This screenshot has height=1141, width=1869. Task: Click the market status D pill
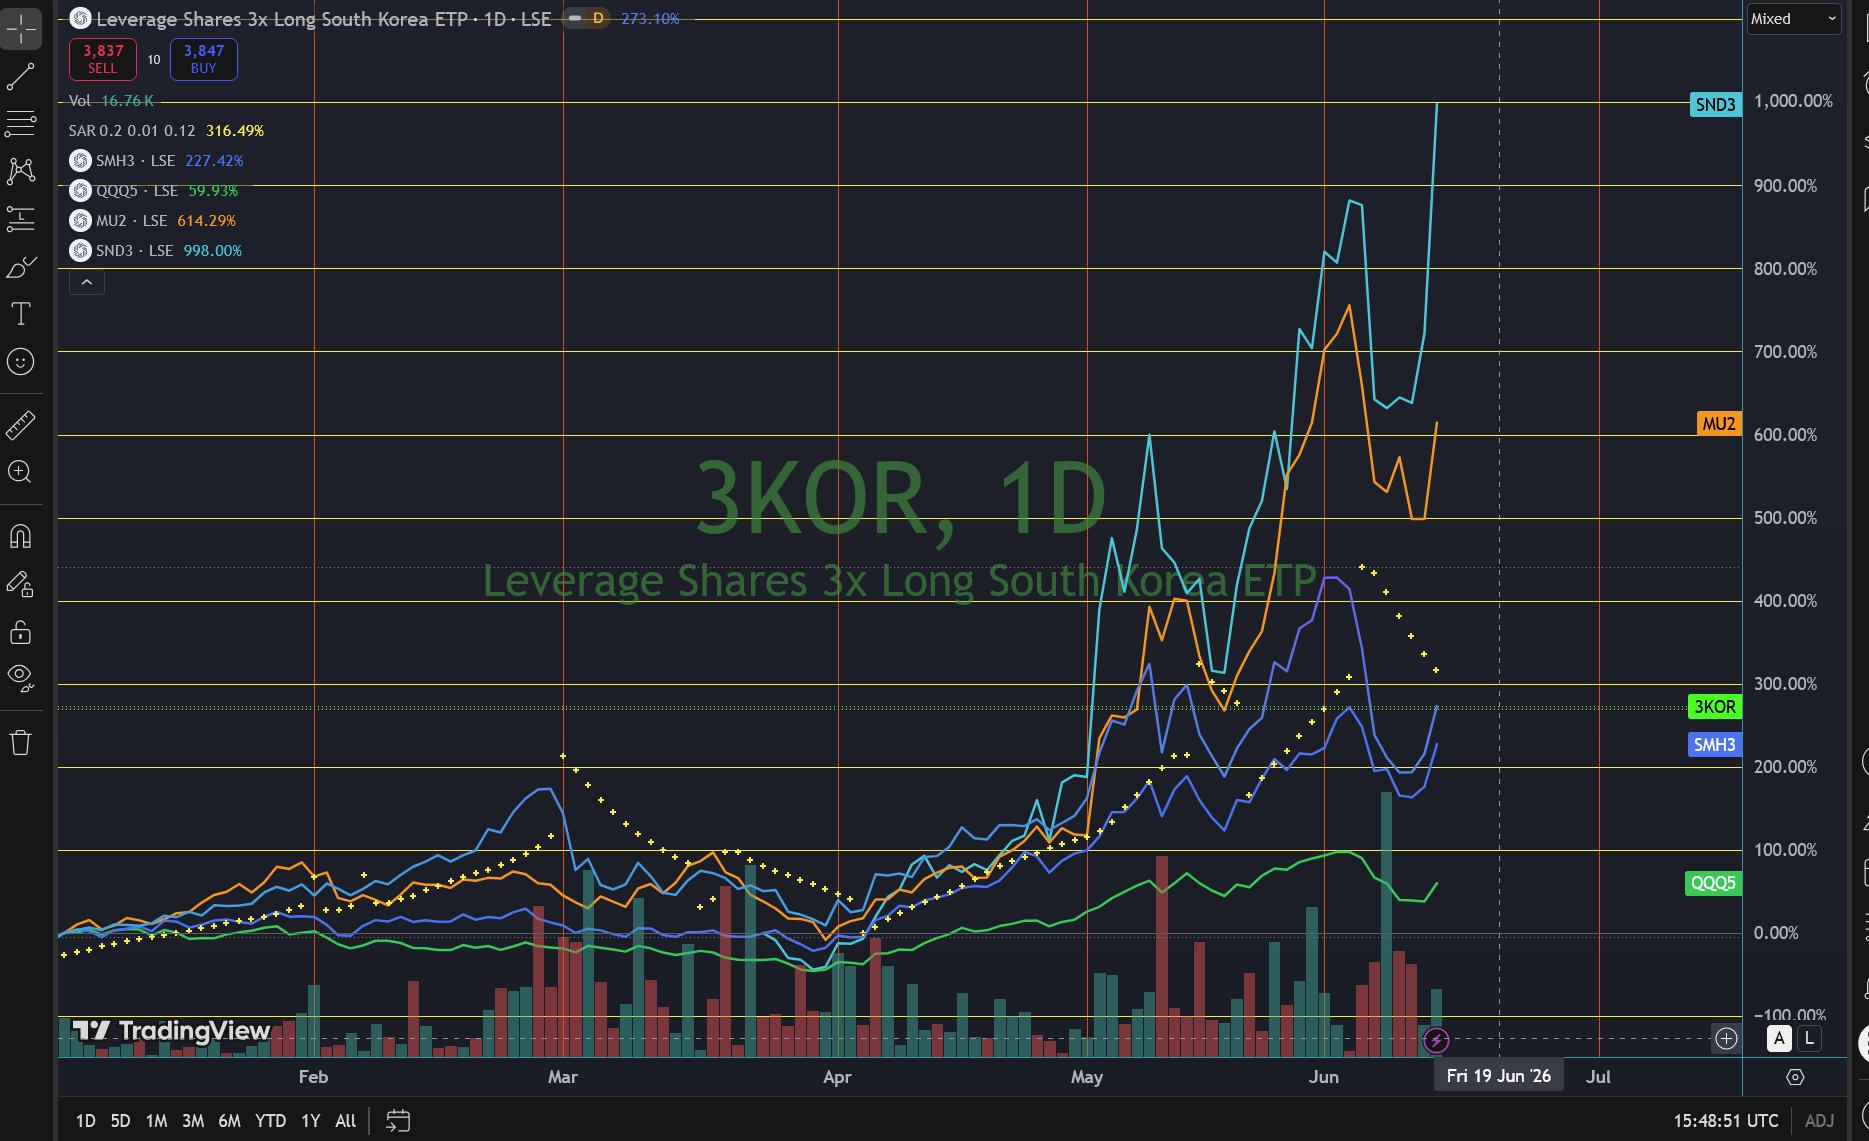(587, 19)
